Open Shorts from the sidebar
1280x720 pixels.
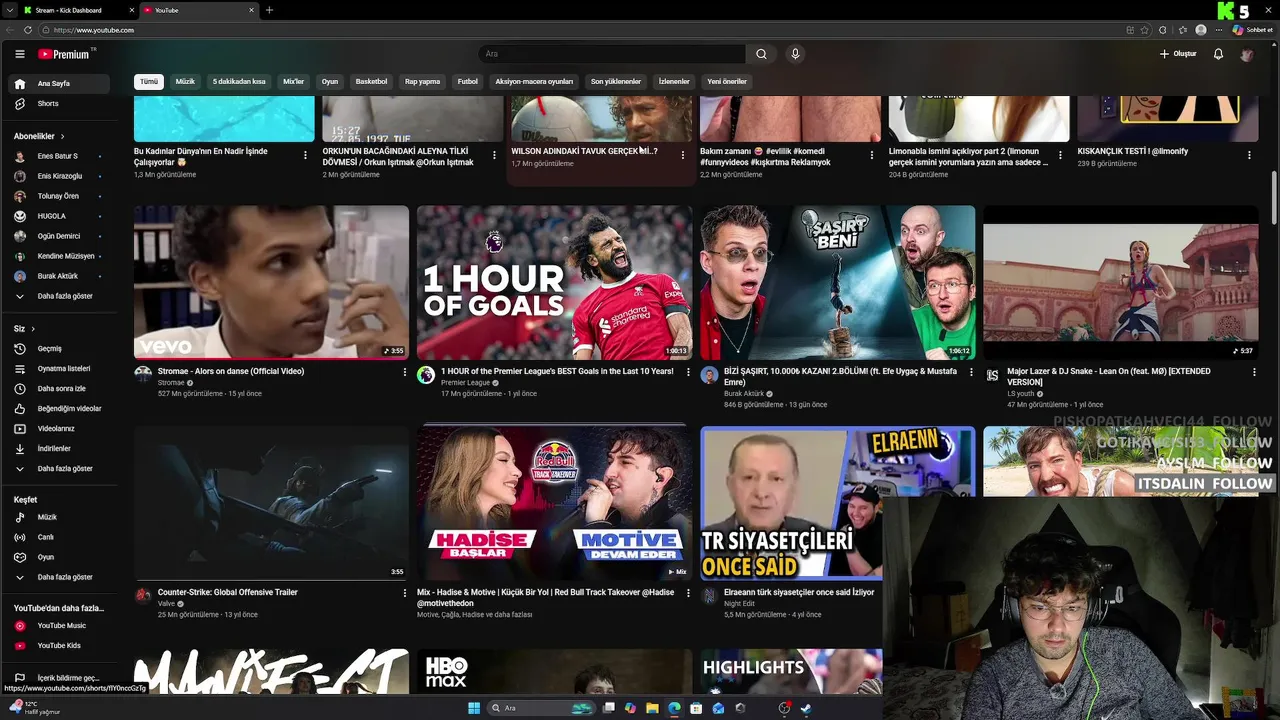point(60,104)
